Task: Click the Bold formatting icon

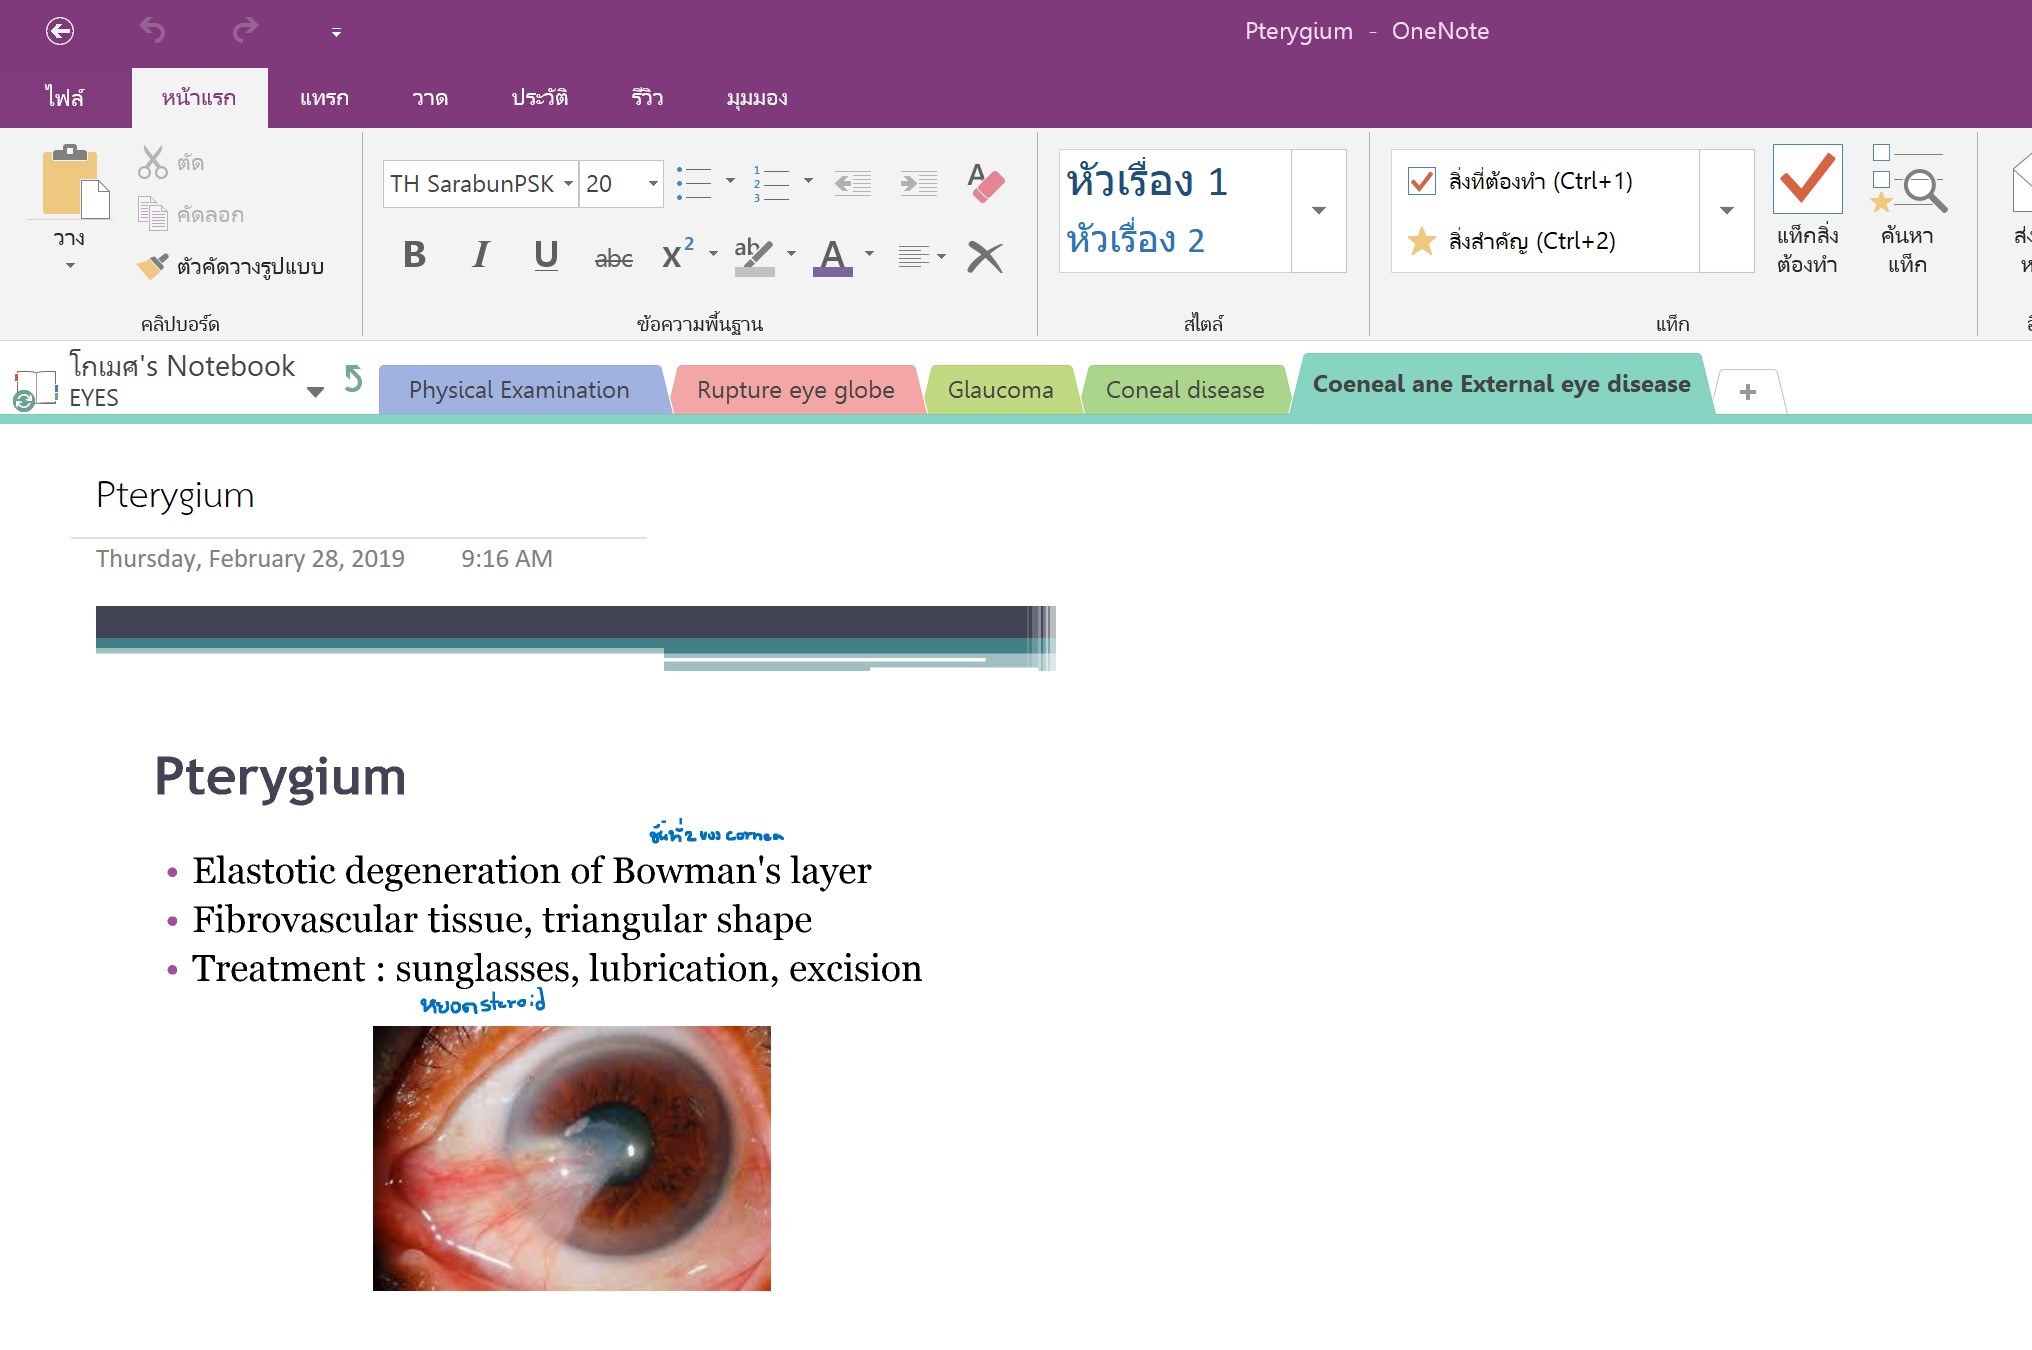Action: (414, 255)
